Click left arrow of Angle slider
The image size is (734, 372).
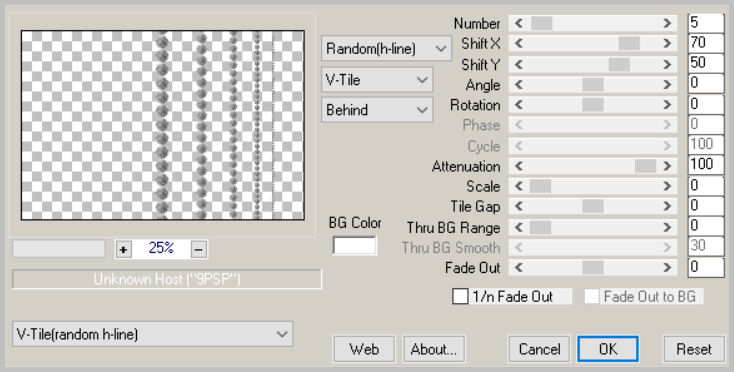519,85
